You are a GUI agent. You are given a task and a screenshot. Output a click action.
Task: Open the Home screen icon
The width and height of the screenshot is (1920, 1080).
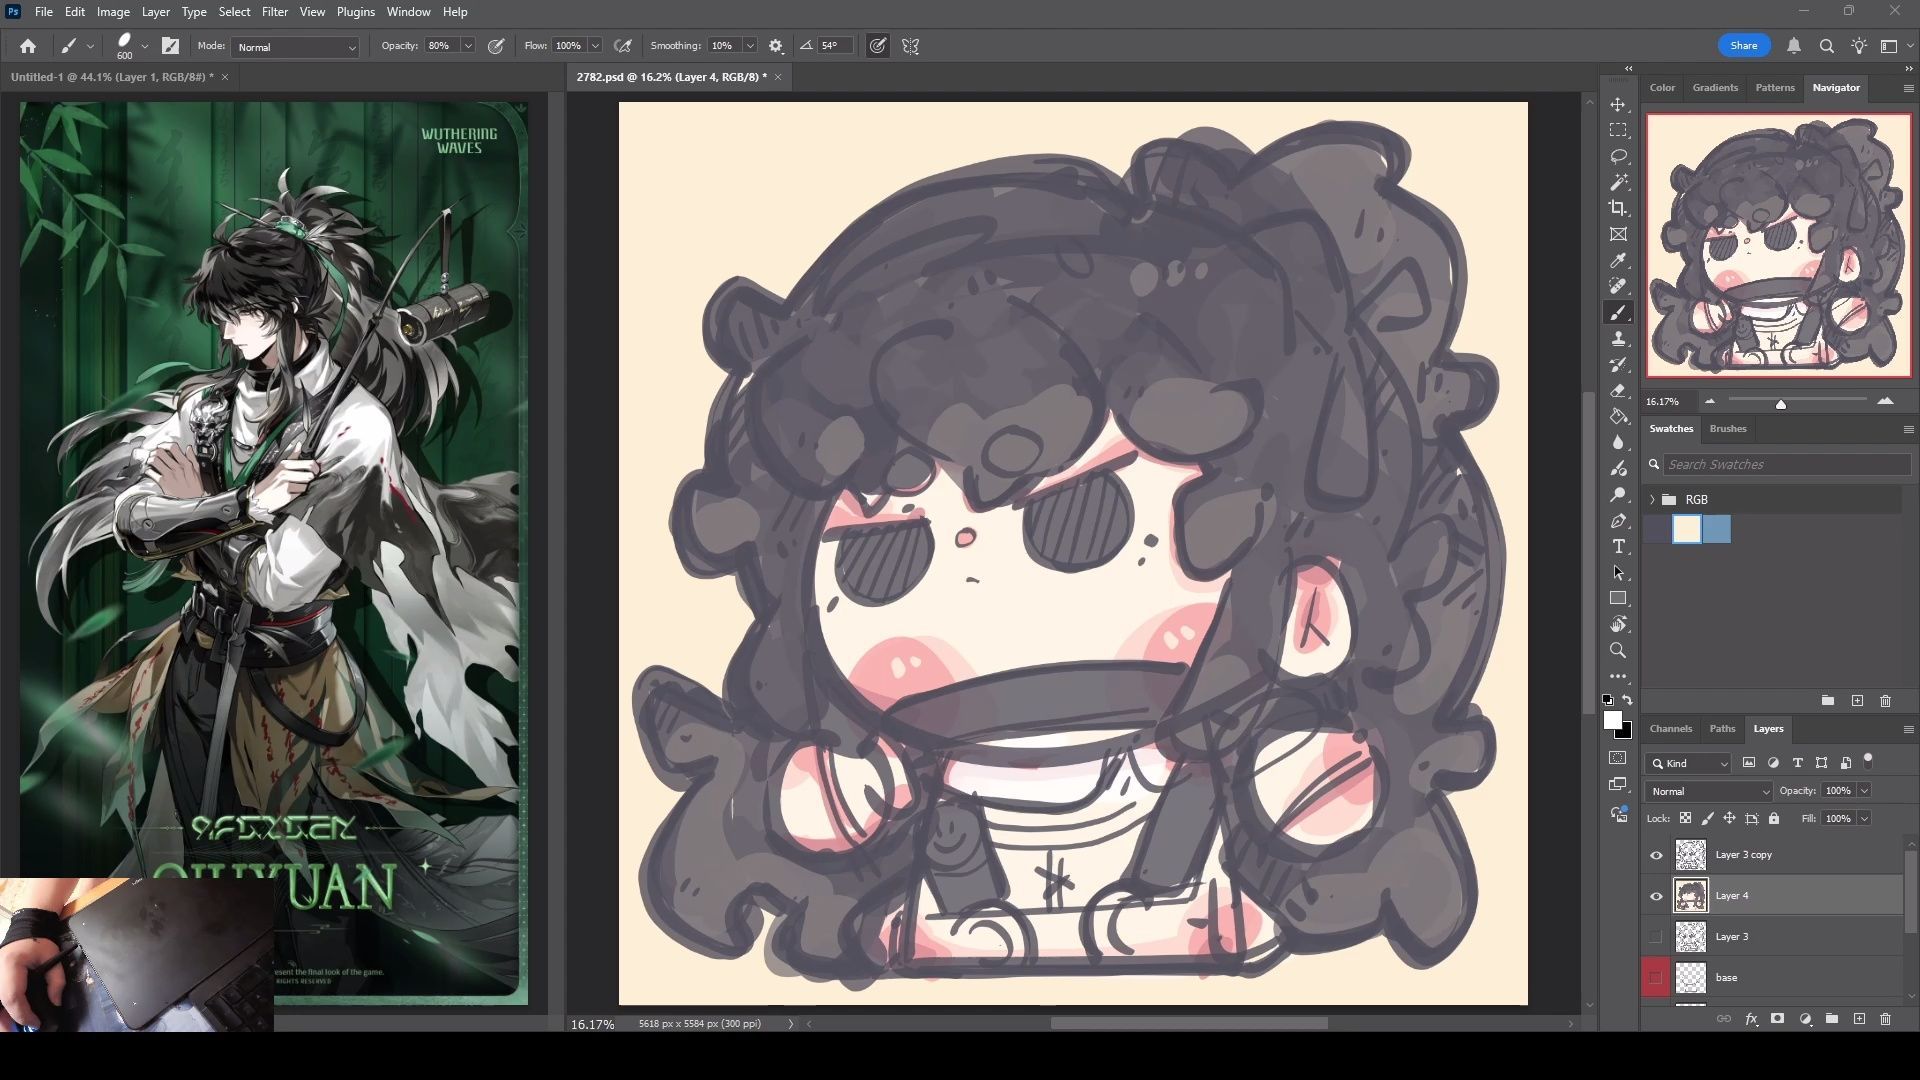click(x=28, y=46)
